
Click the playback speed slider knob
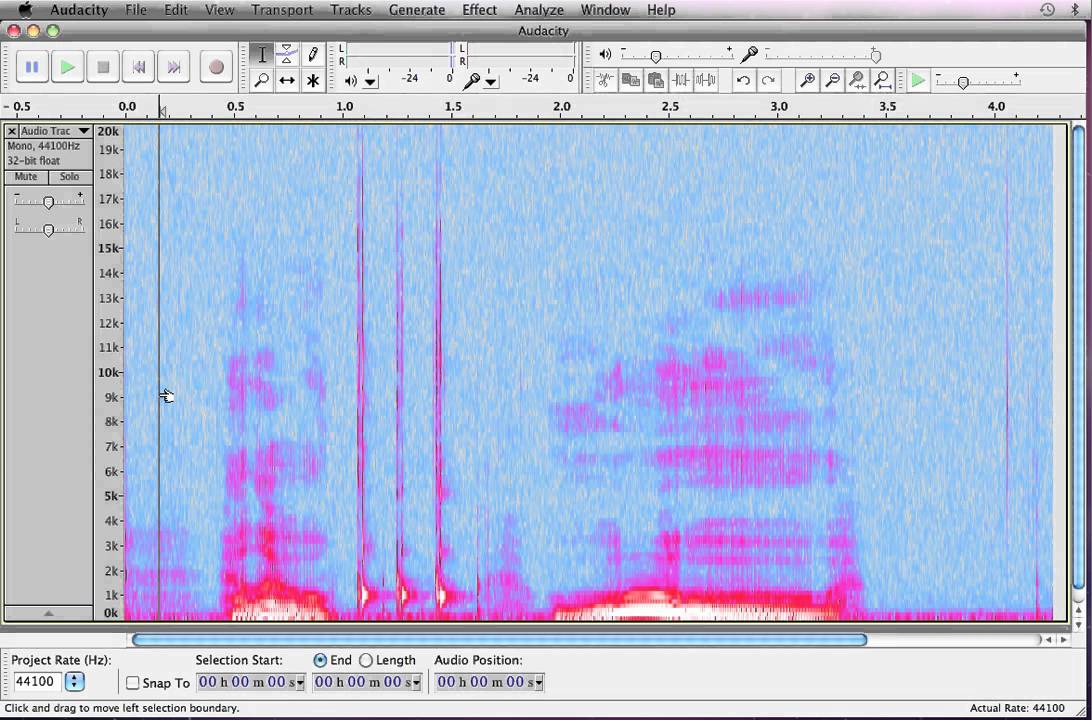click(963, 83)
